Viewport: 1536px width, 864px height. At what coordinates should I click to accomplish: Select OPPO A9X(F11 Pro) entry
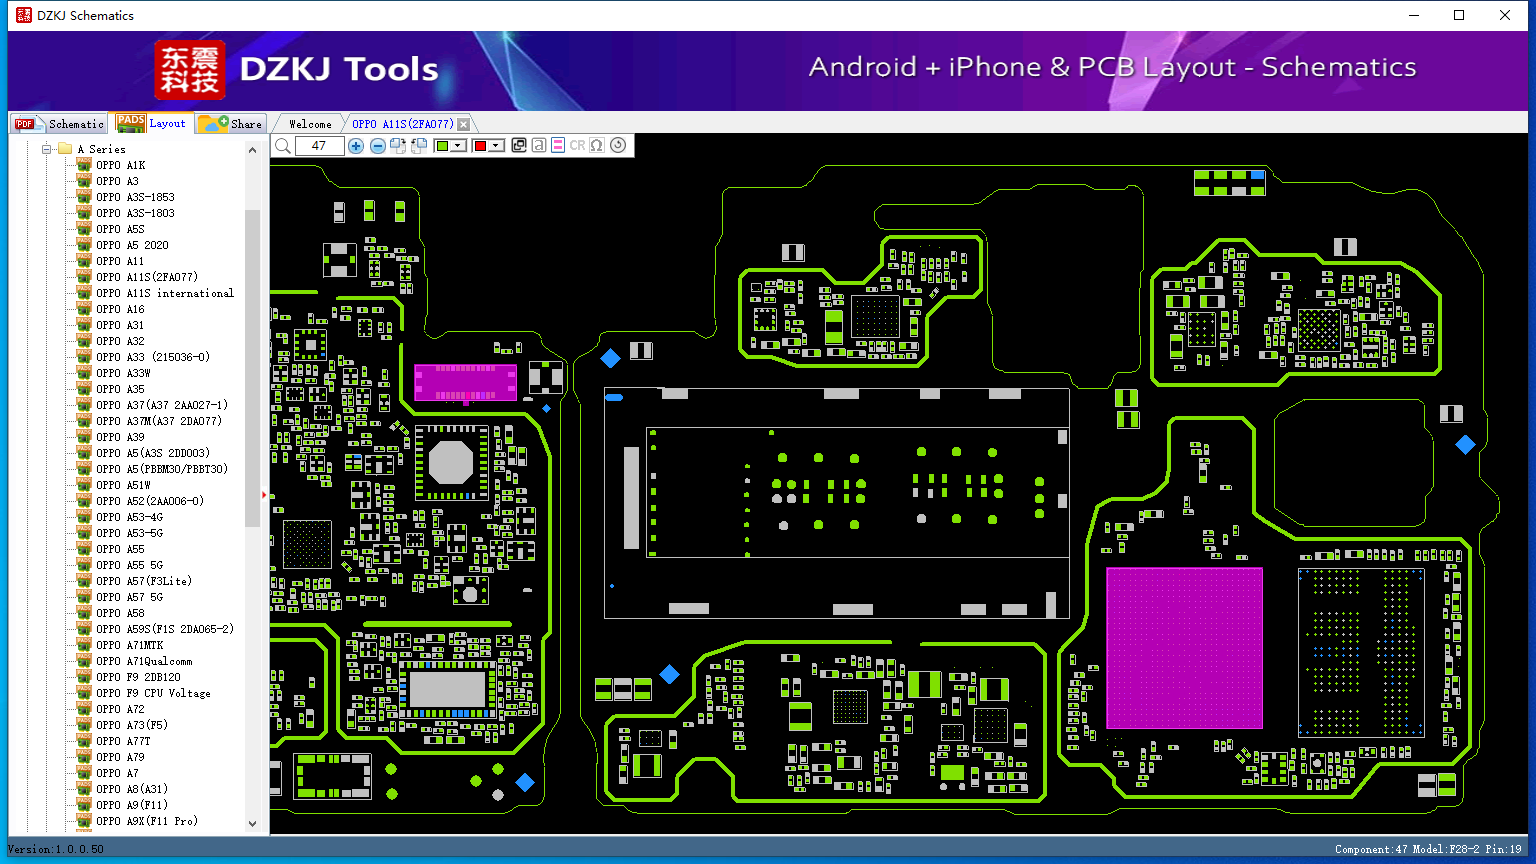(147, 821)
